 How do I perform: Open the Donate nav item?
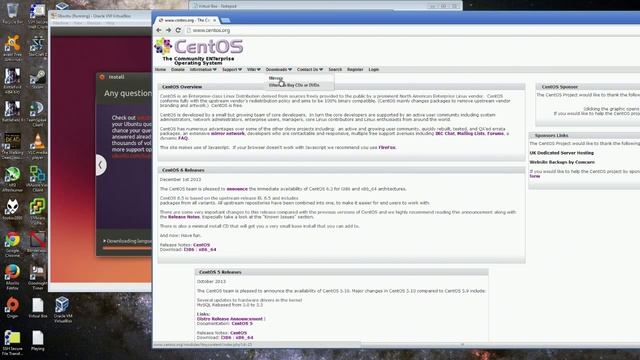point(178,70)
